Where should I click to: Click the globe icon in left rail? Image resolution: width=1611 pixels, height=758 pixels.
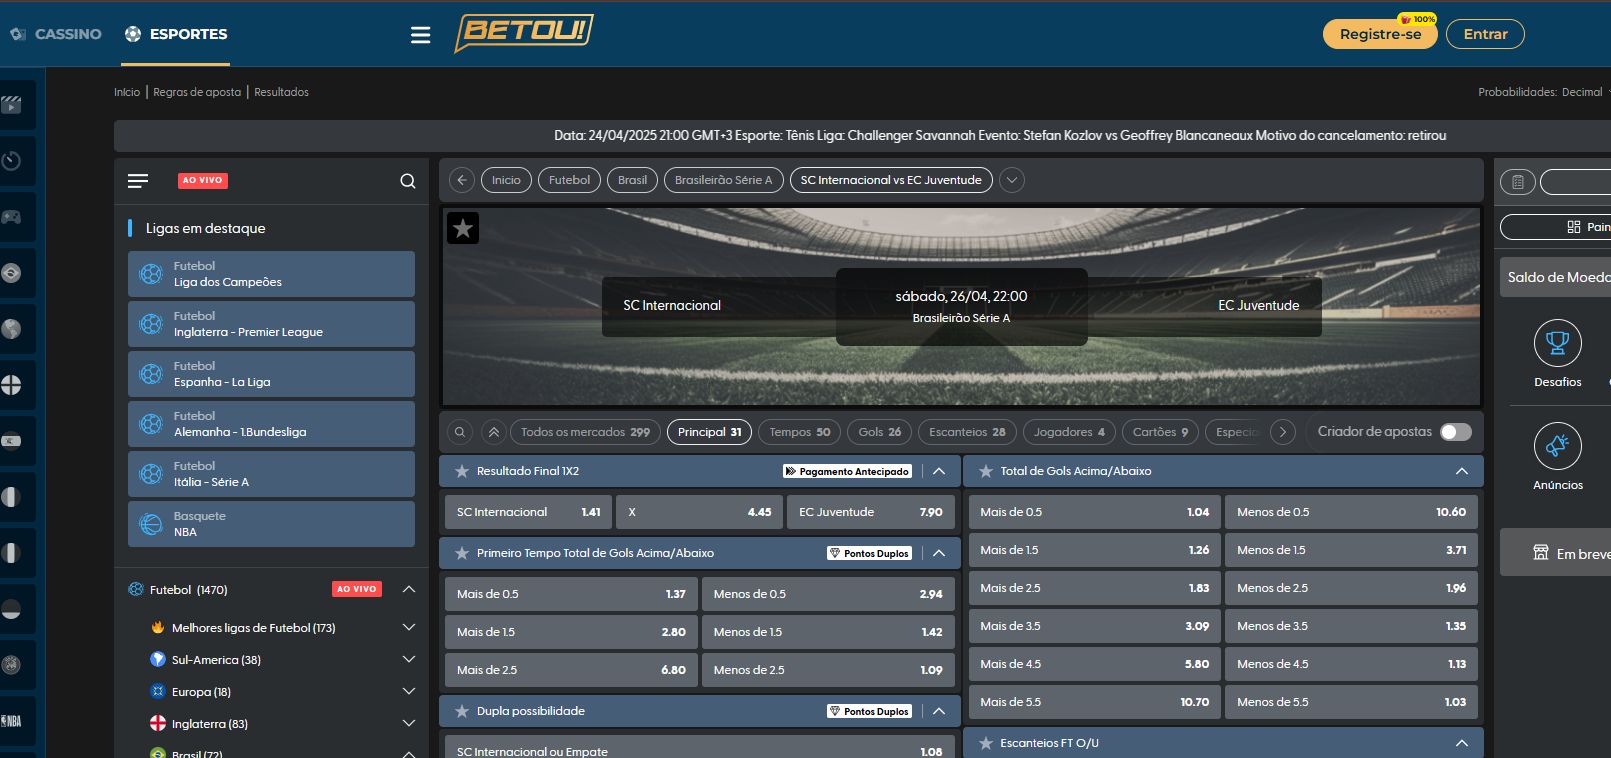11,329
